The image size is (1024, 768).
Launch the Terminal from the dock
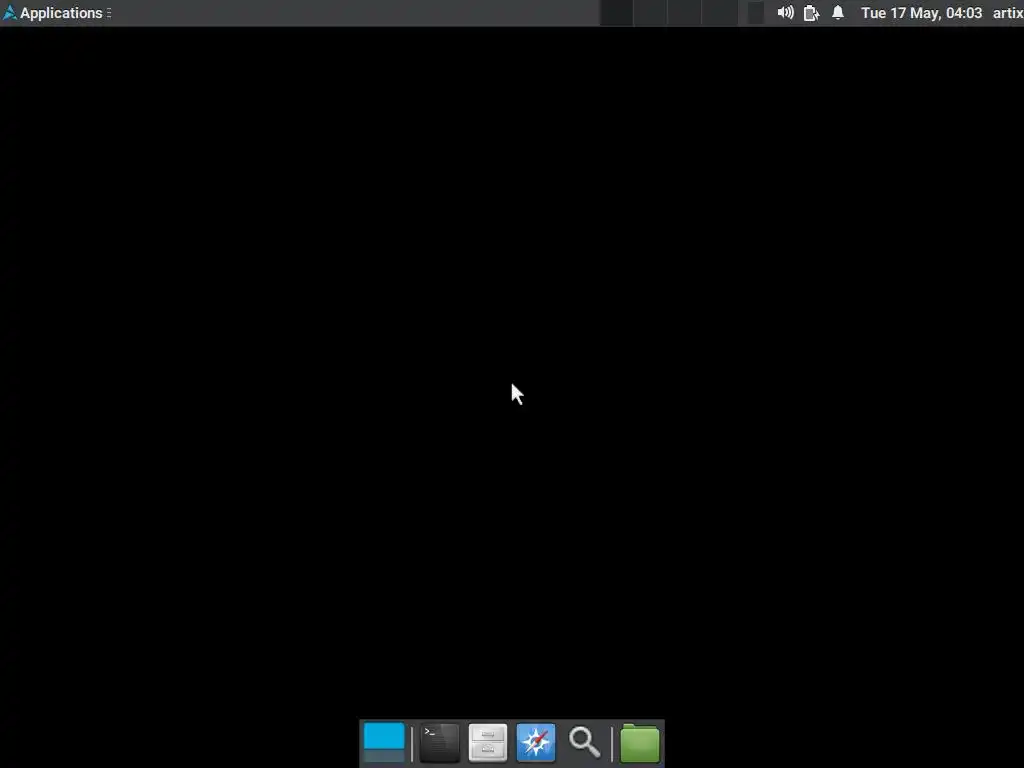(x=440, y=743)
